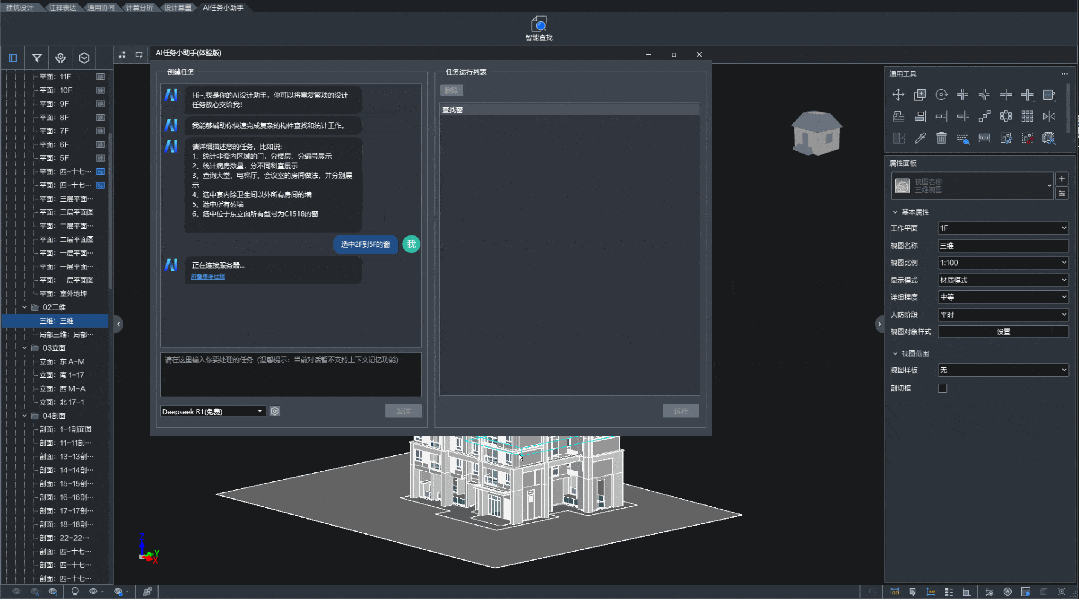This screenshot has height=599, width=1079.
Task: Switch to the 设计算量 ribbon tab
Action: tap(178, 8)
